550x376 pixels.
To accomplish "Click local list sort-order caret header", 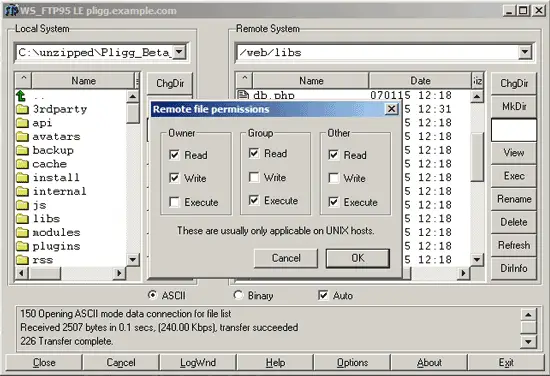I will [x=24, y=81].
